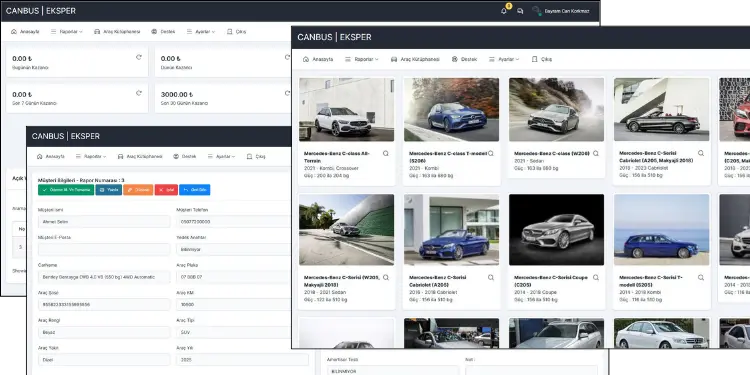Click magnifier on C-Serisi (W205, Makyajlı) Sedan card
The image size is (750, 375).
click(386, 277)
